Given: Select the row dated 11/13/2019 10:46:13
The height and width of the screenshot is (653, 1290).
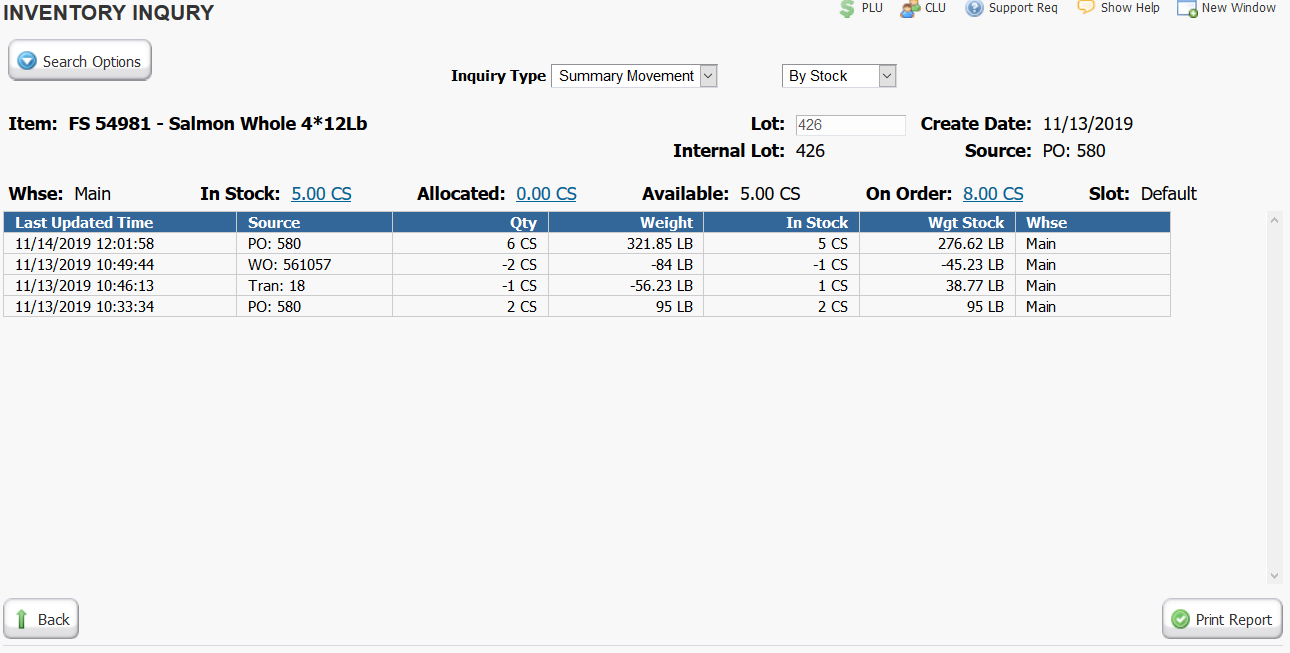Looking at the screenshot, I should click(x=587, y=285).
